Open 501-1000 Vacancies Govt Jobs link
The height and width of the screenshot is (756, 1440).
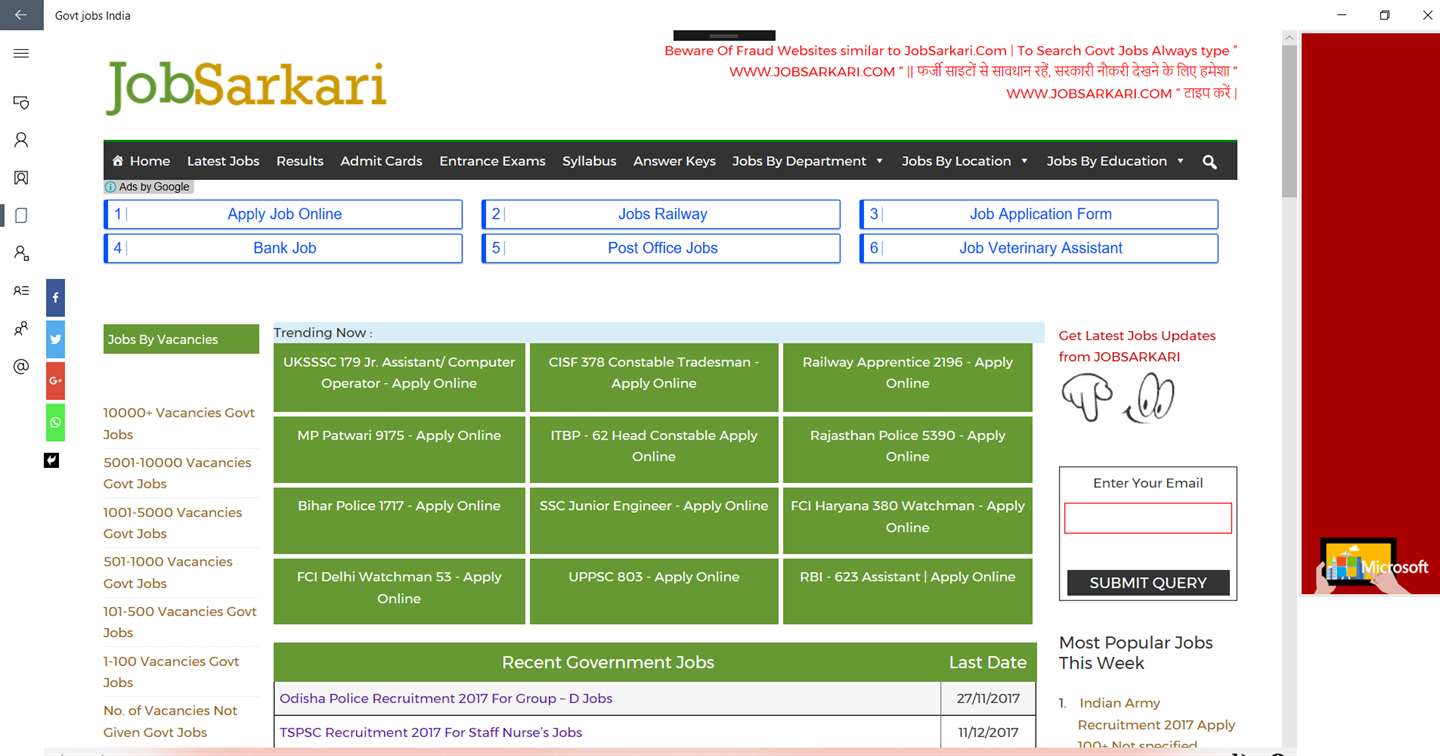[168, 572]
